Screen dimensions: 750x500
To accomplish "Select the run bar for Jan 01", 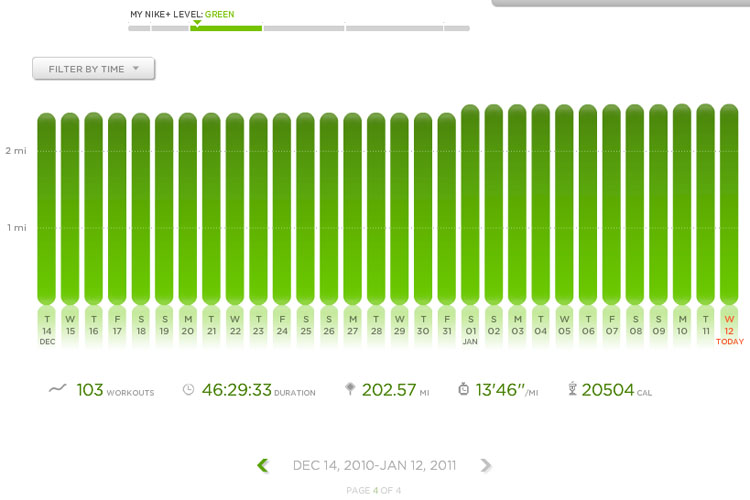I will [470, 204].
